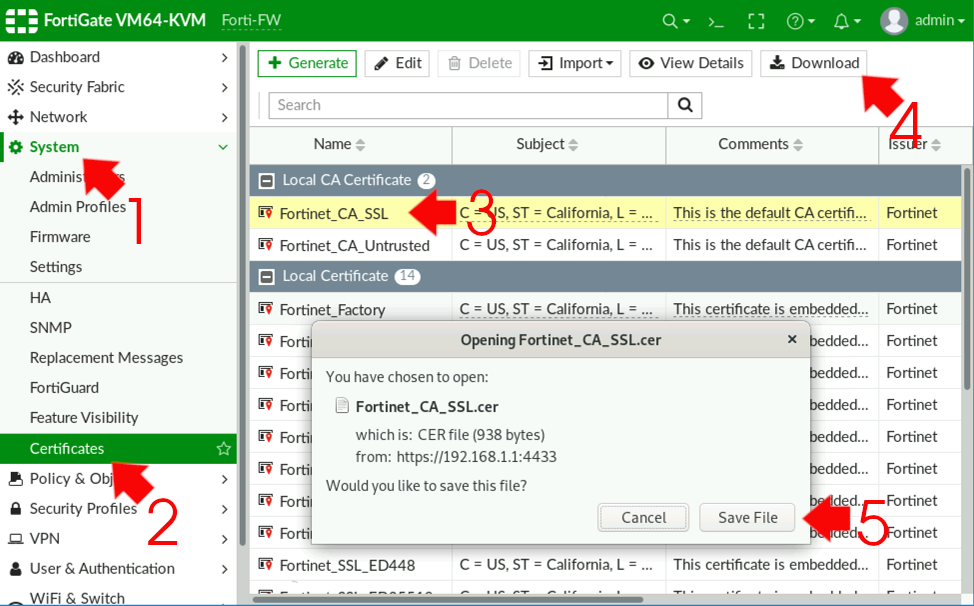
Task: Close the Opening Fortinet_CA_SSL.cer dialog
Action: pyautogui.click(x=792, y=339)
